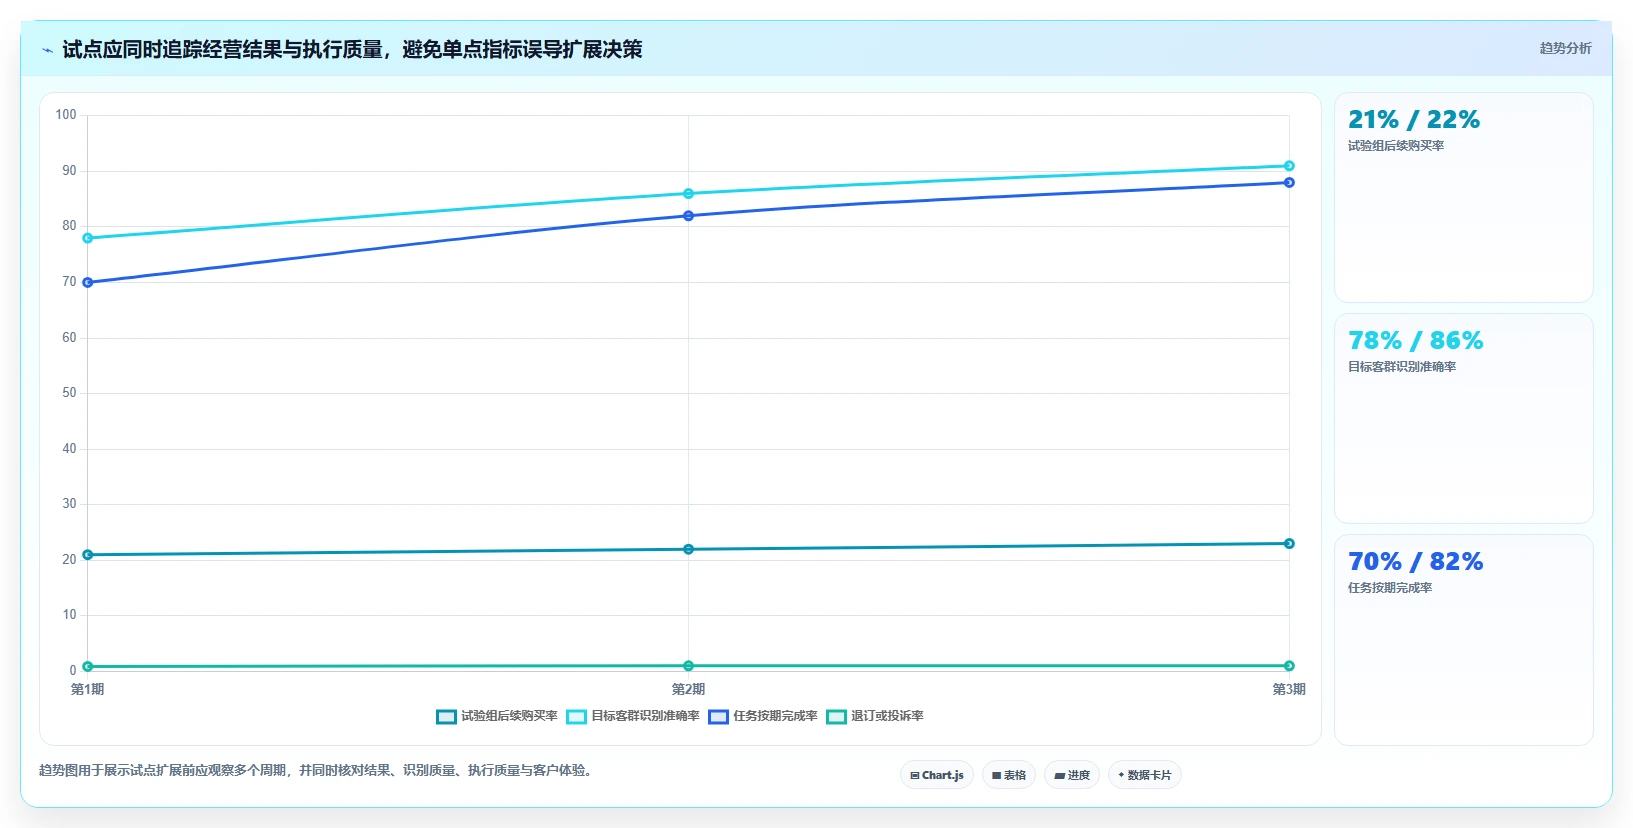The image size is (1633, 828).
Task: Click the Chart.js tag
Action: tap(937, 775)
